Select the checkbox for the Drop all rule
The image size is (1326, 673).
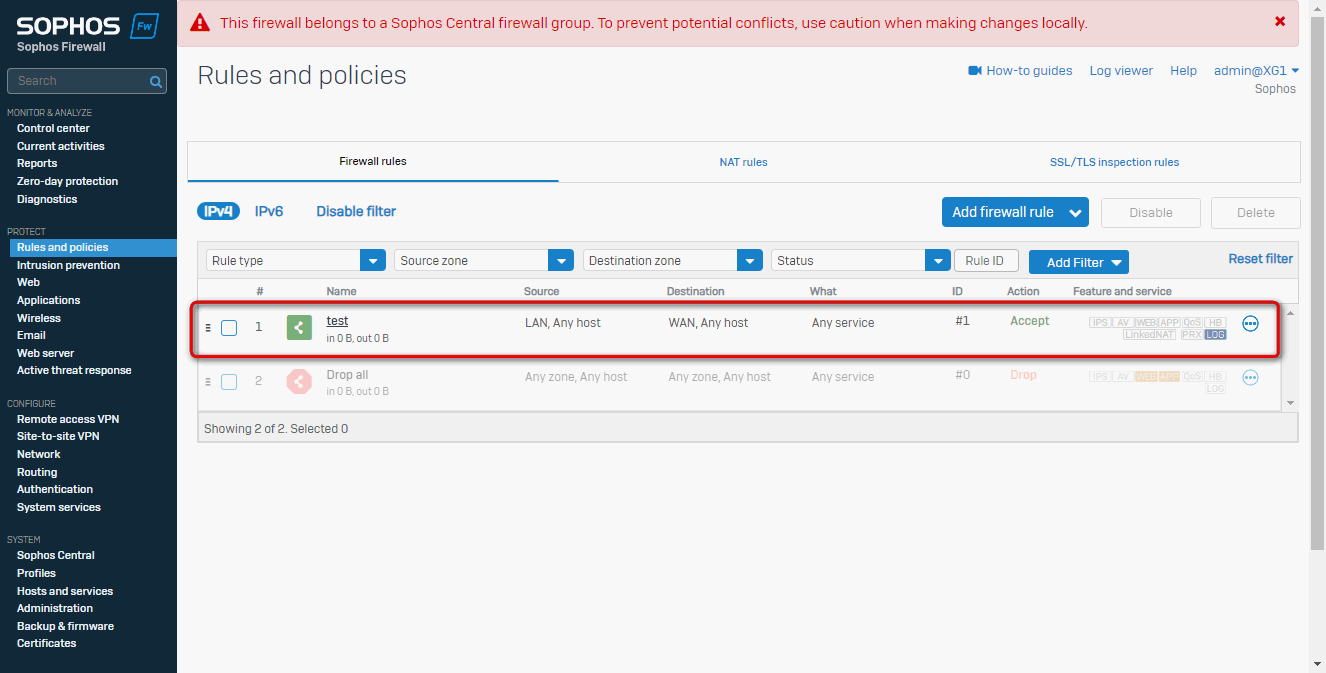click(x=229, y=382)
